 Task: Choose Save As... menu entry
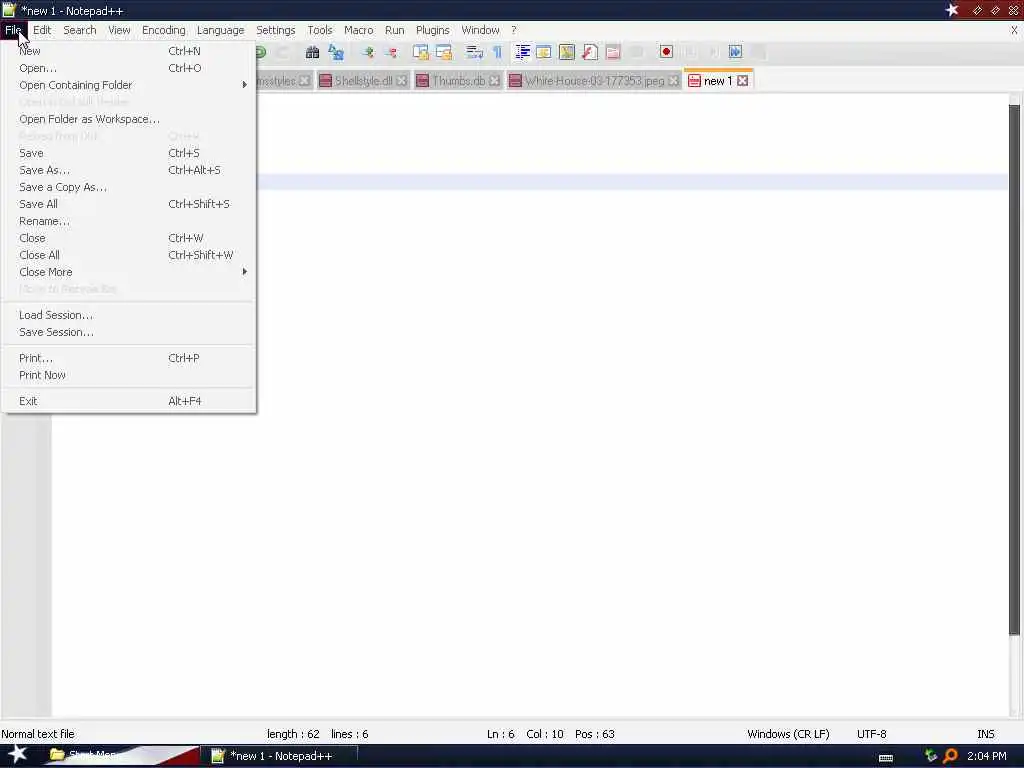[x=128, y=170]
